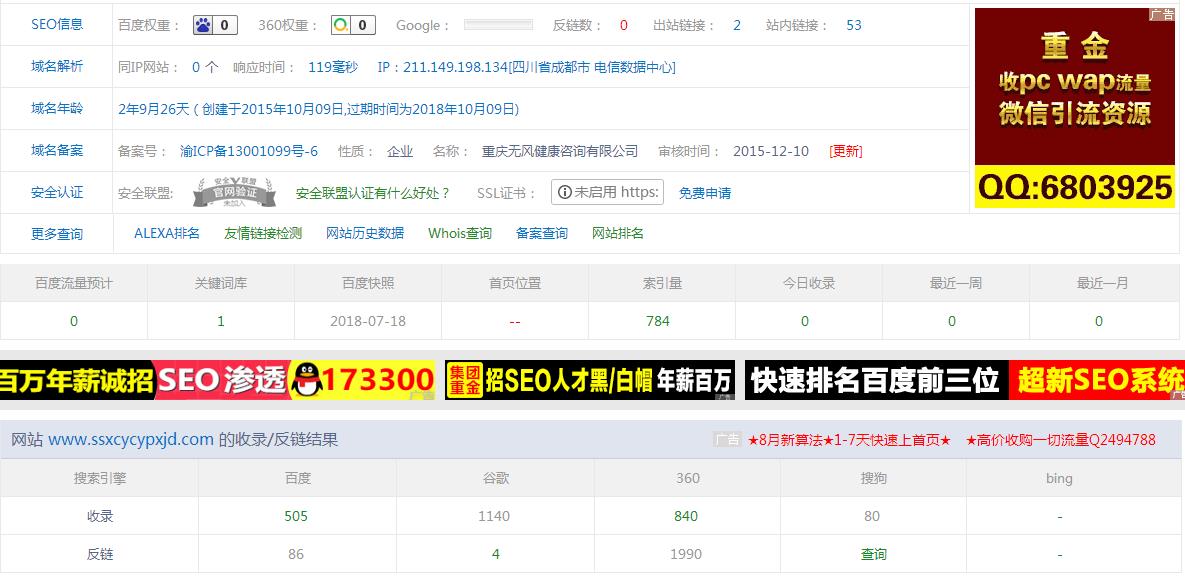Click the 反链数 value 0
The image size is (1185, 580).
(x=623, y=25)
